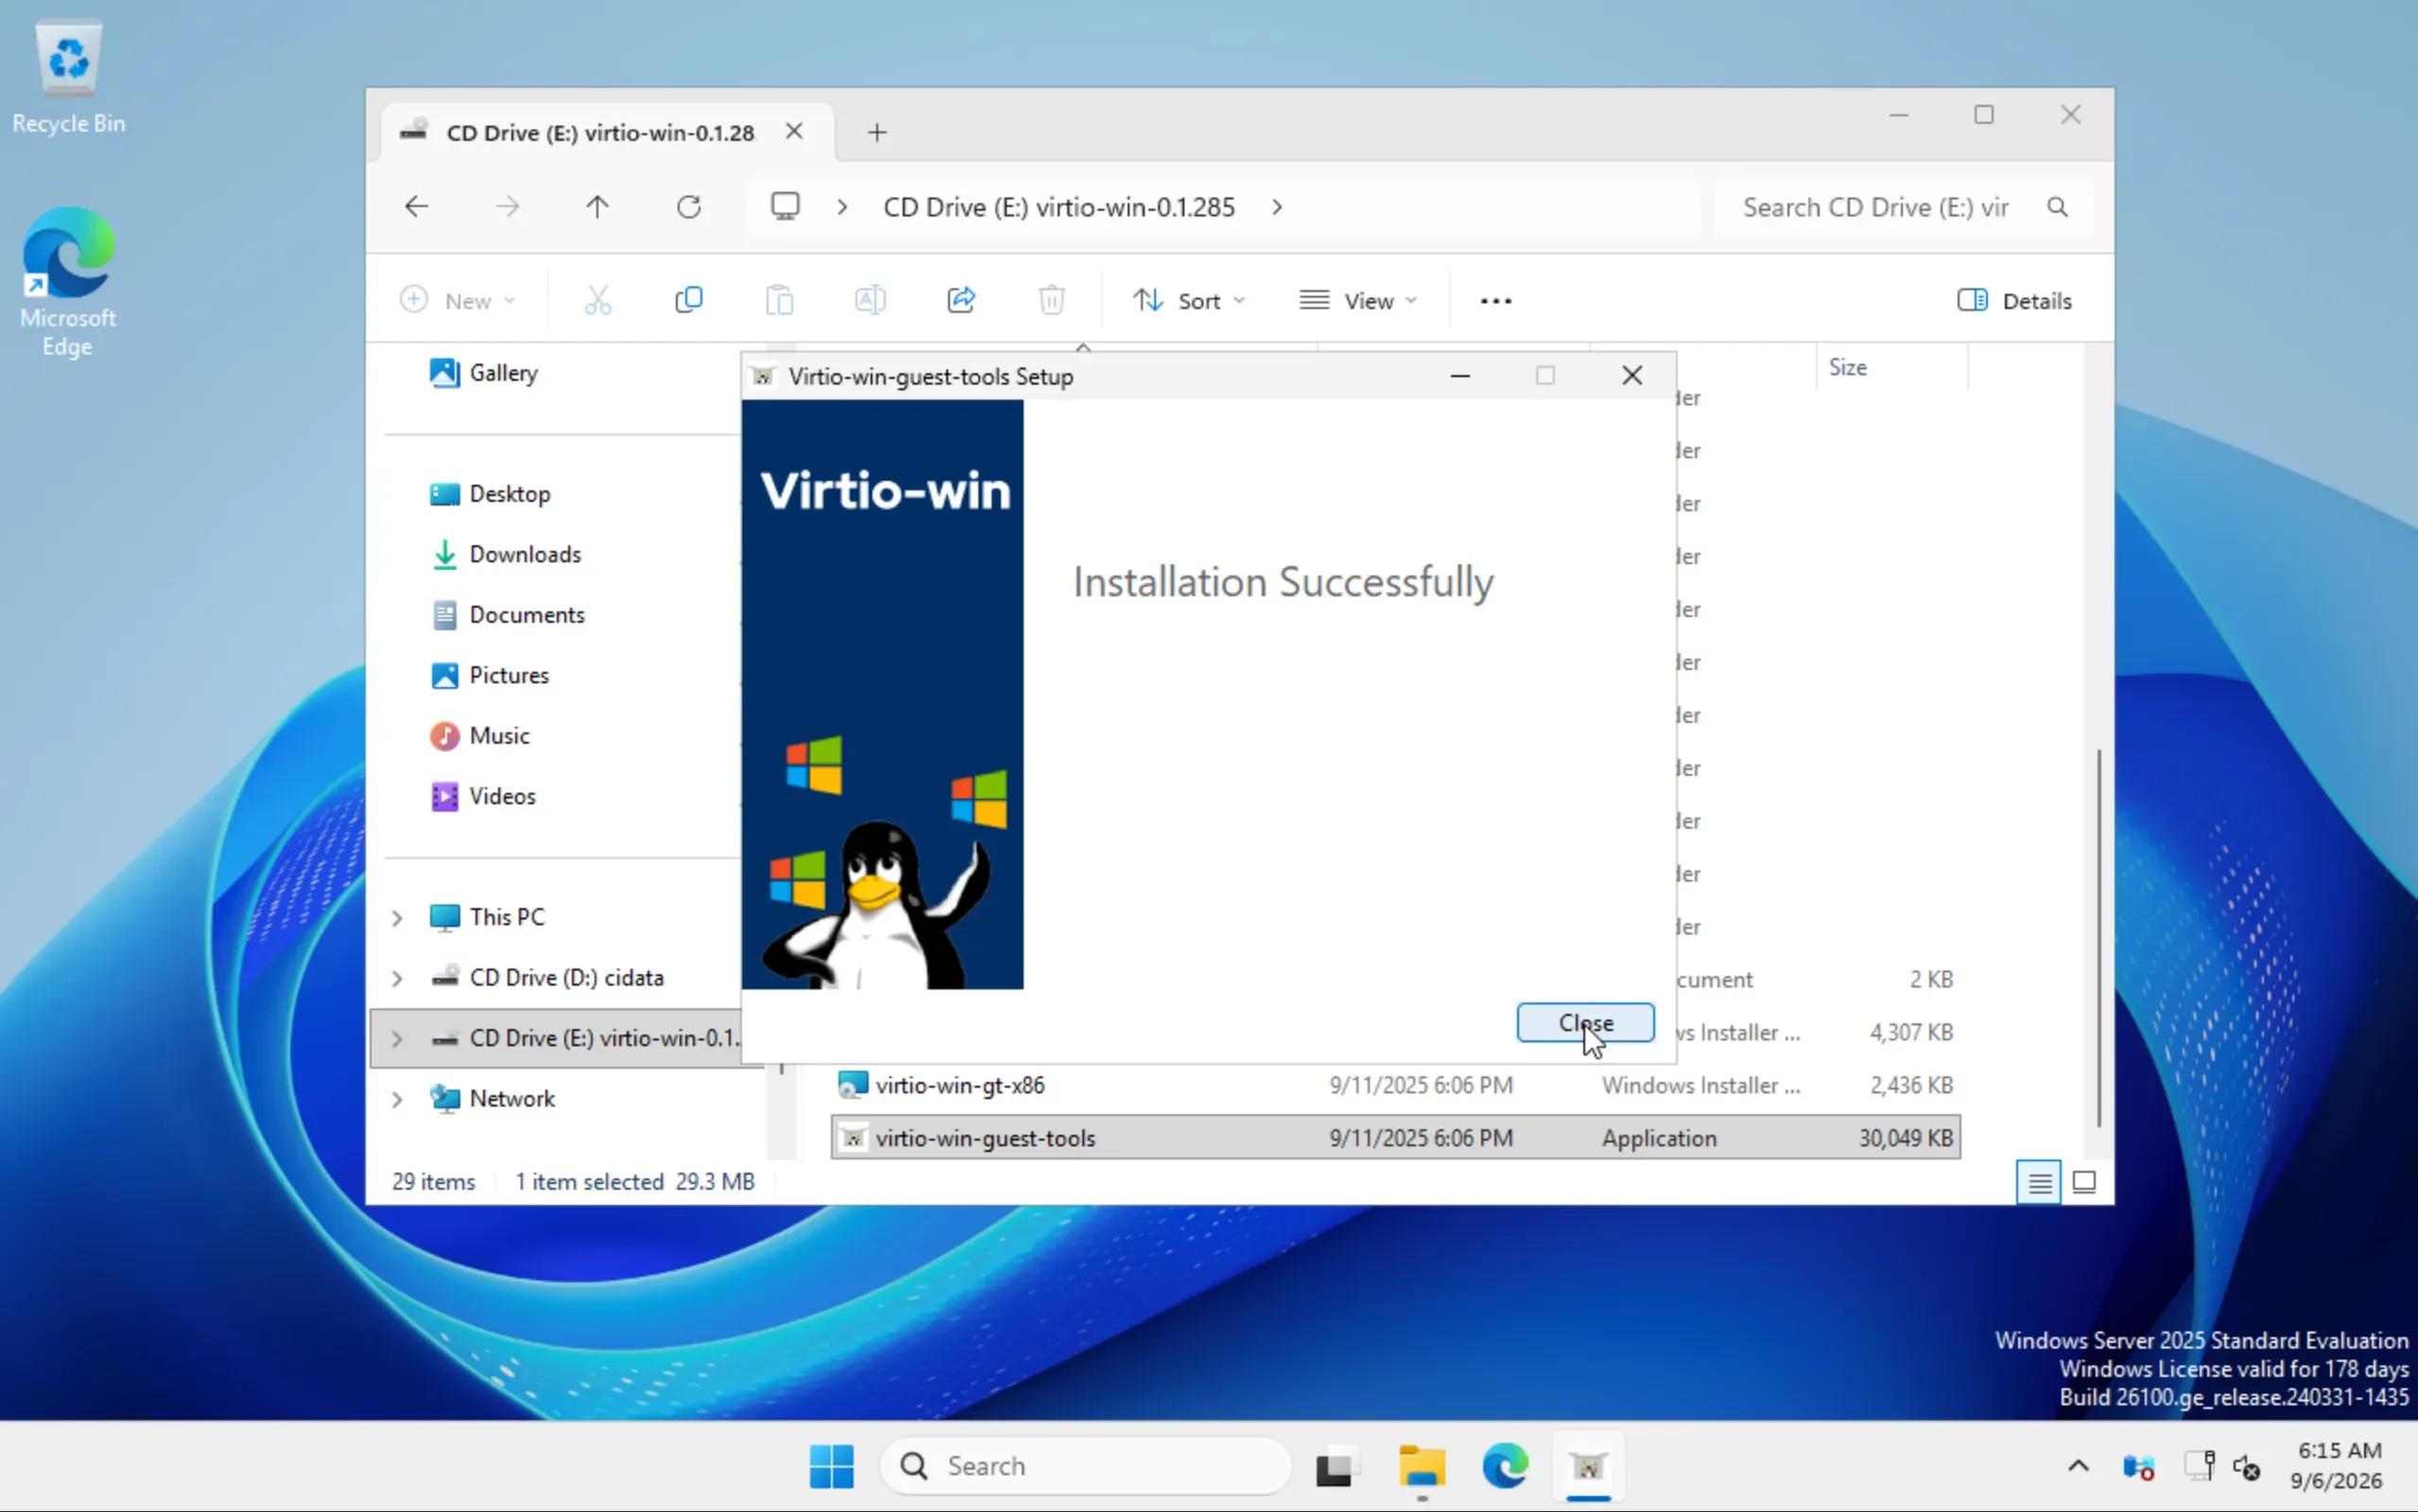
Task: Switch to details list view layout
Action: click(x=2039, y=1183)
